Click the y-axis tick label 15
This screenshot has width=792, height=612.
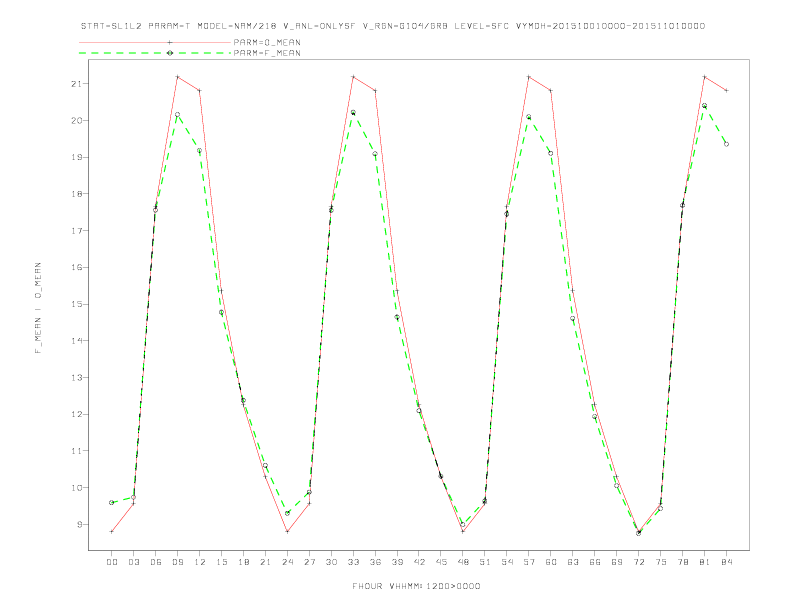click(76, 304)
